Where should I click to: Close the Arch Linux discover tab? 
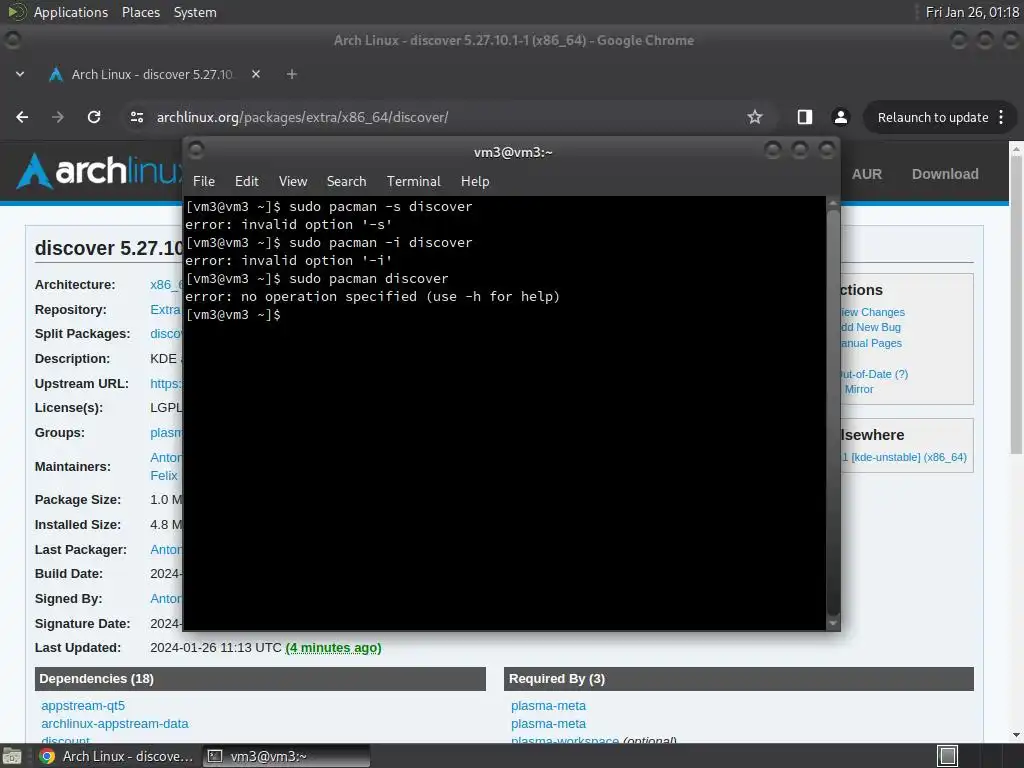[x=256, y=74]
